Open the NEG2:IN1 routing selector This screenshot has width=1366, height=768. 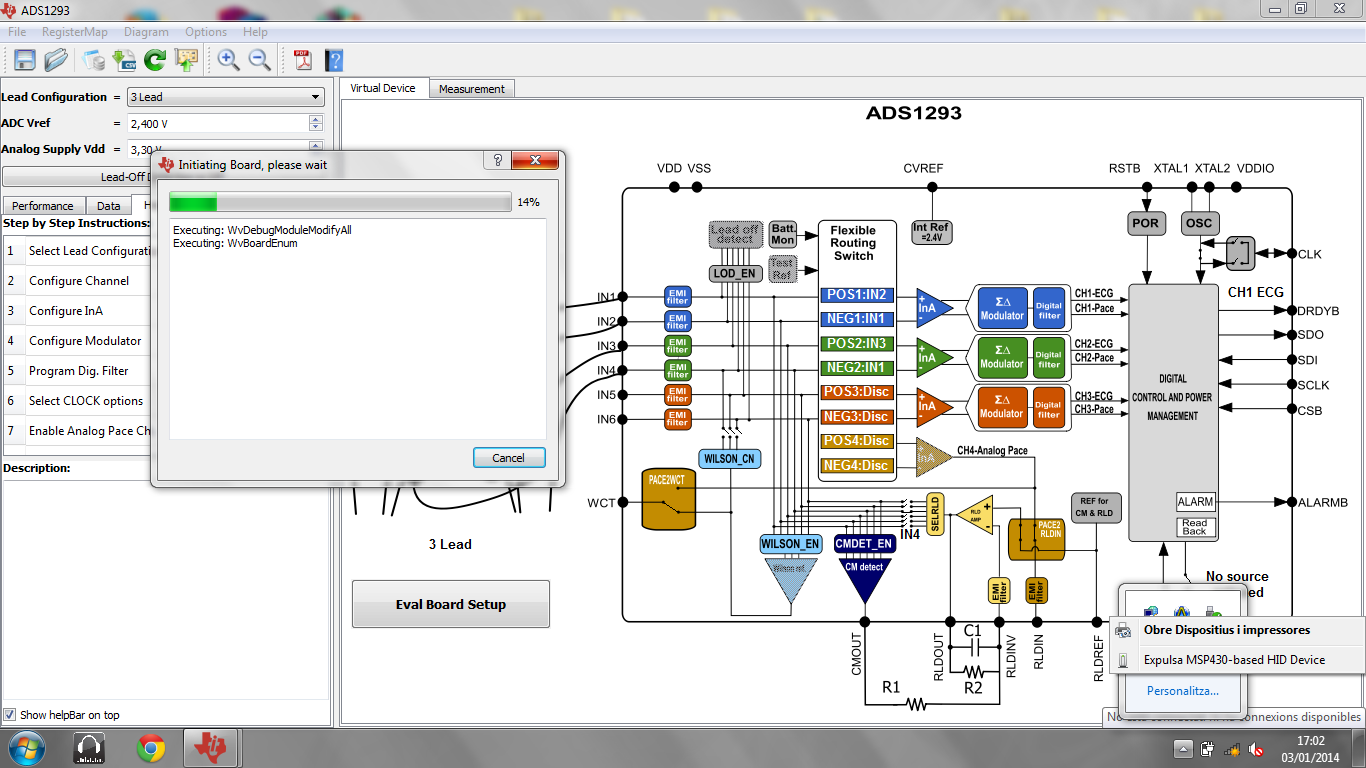(x=855, y=368)
